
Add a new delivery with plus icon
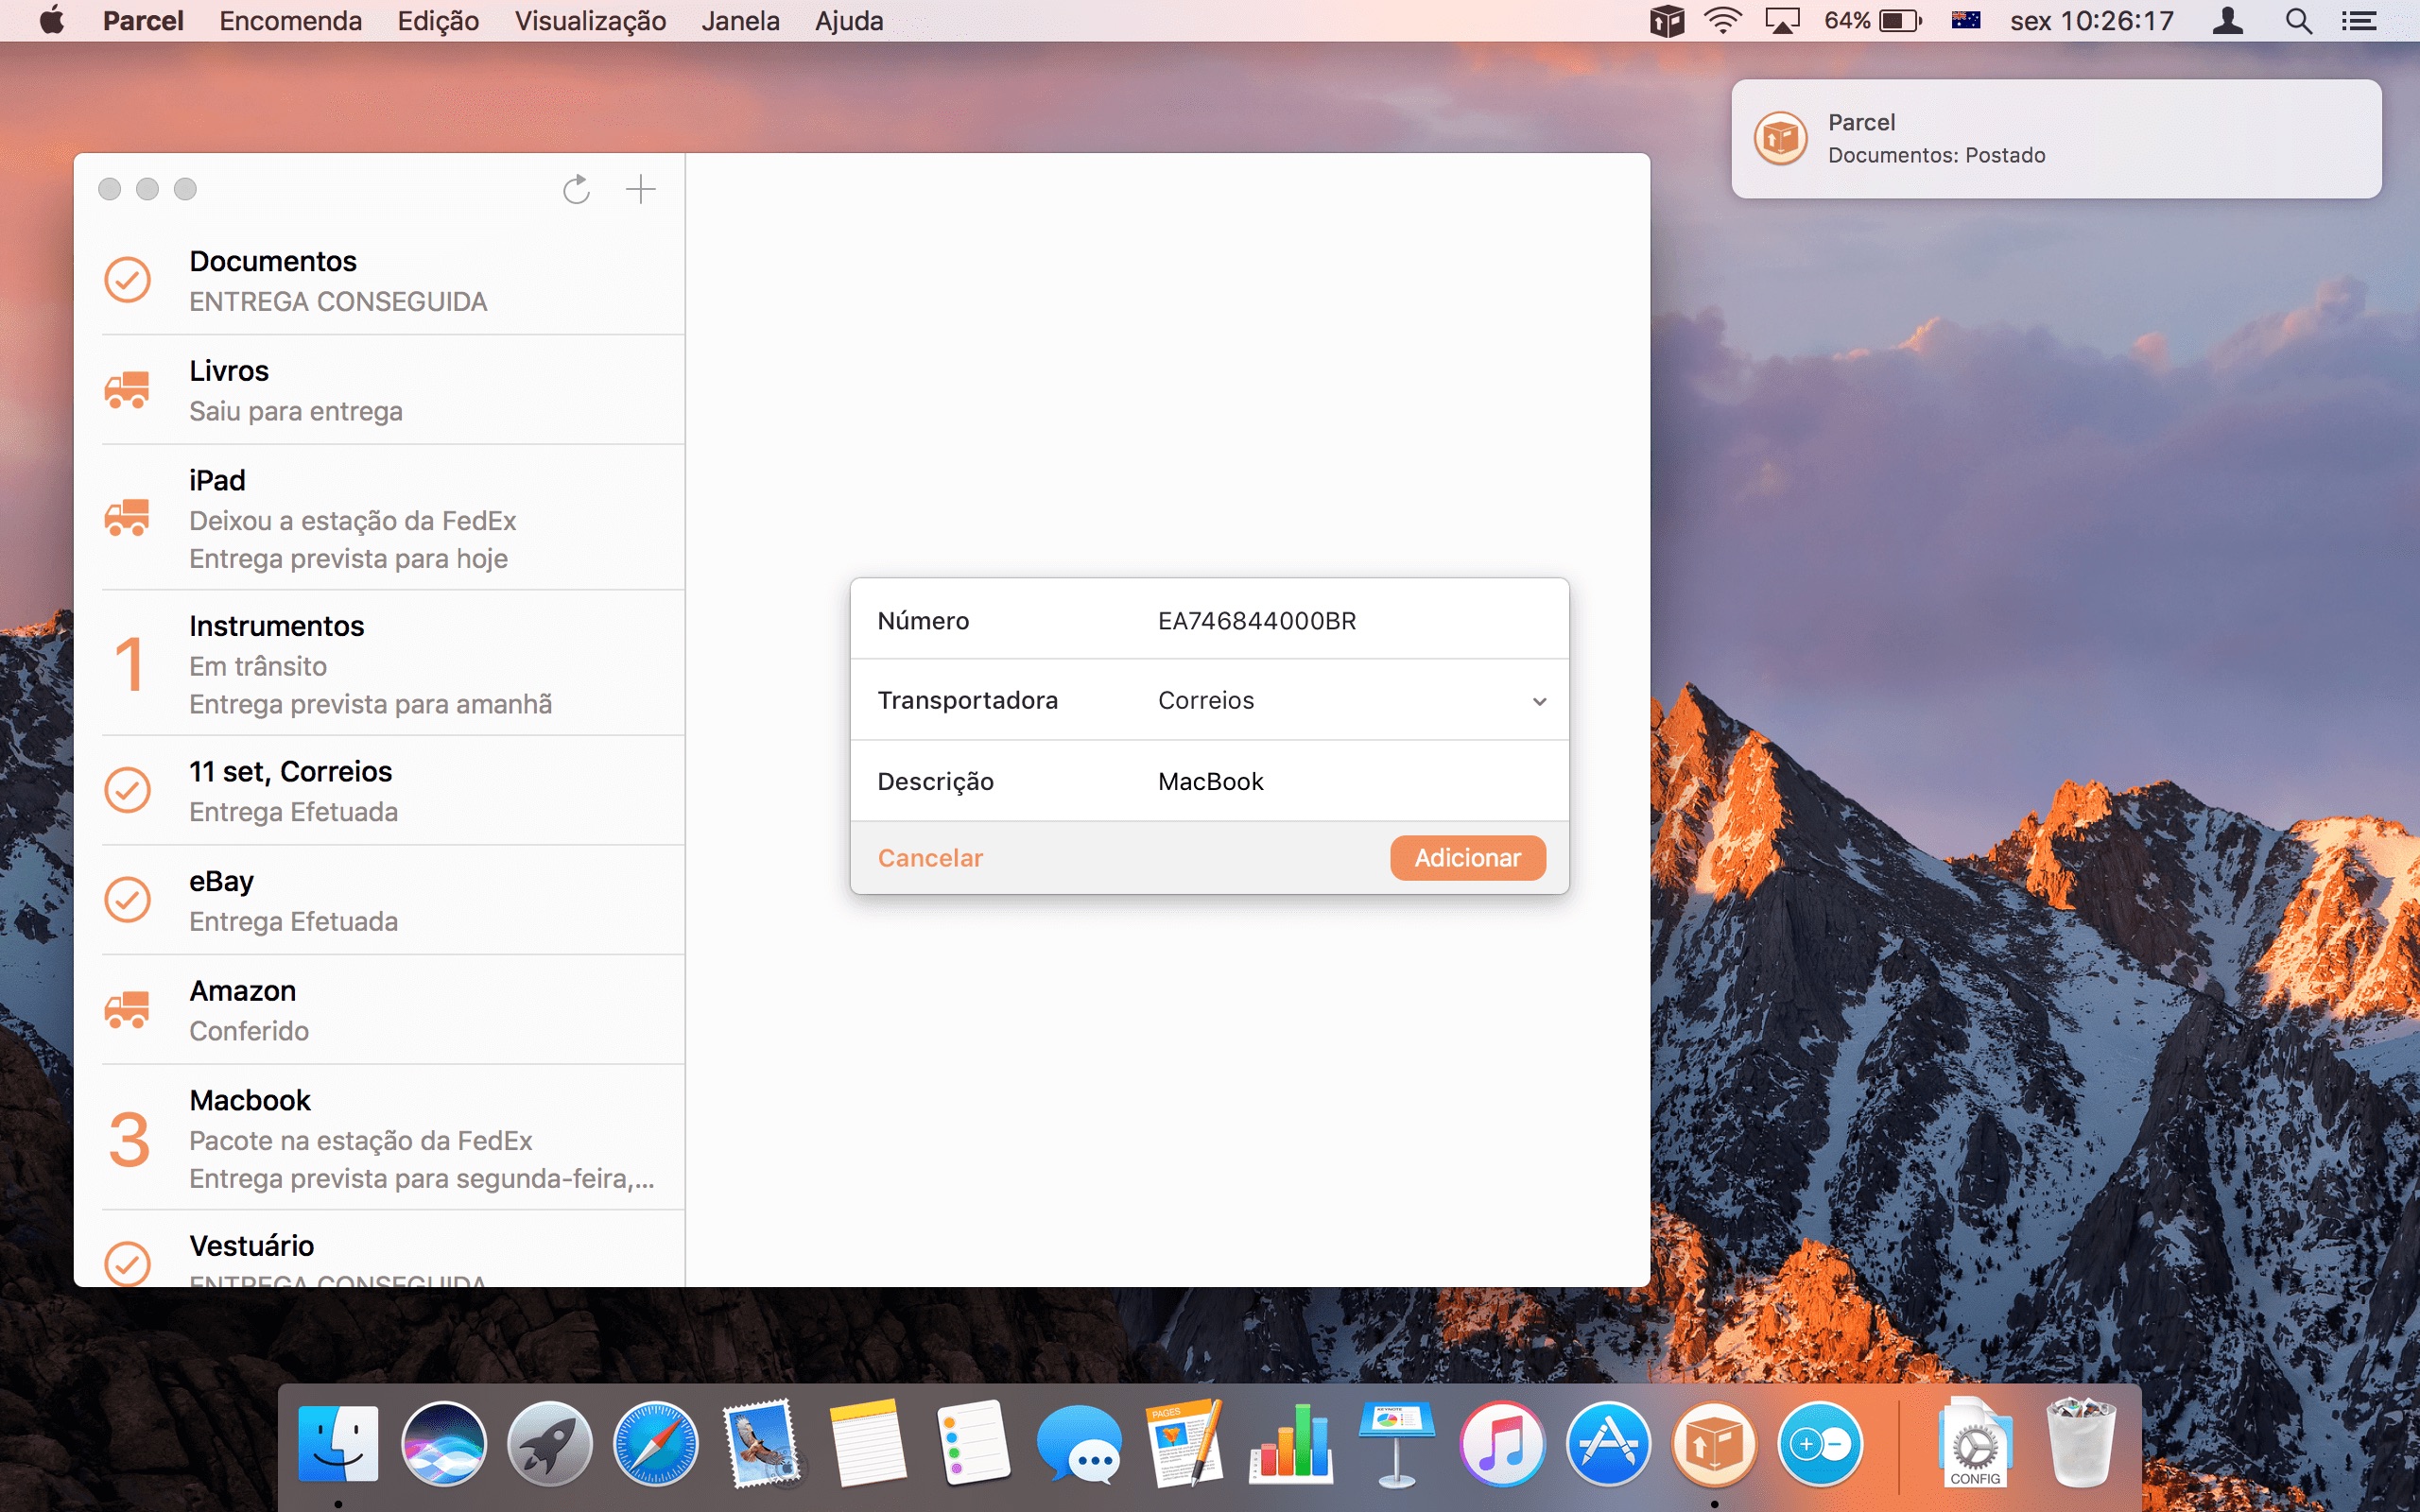(640, 189)
